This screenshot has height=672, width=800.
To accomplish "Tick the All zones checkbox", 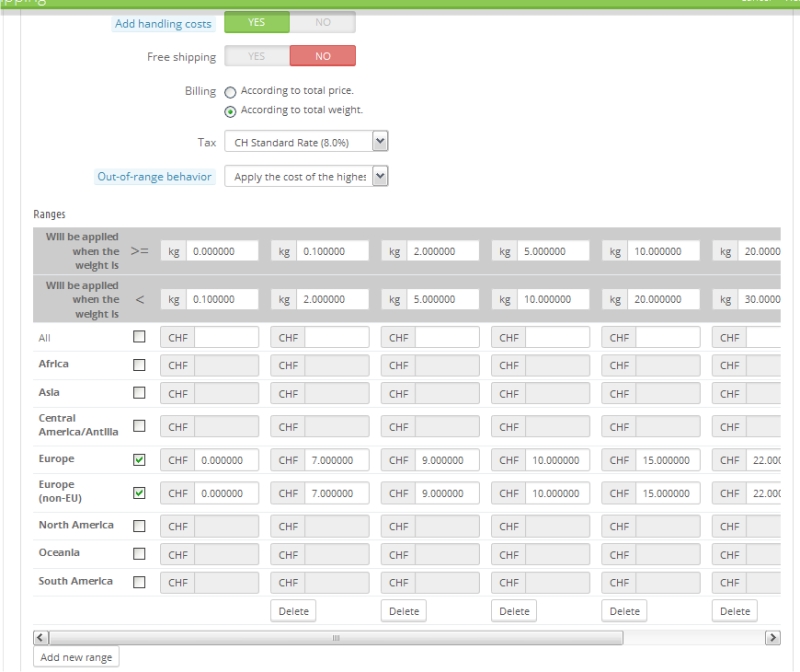I will pyautogui.click(x=139, y=337).
